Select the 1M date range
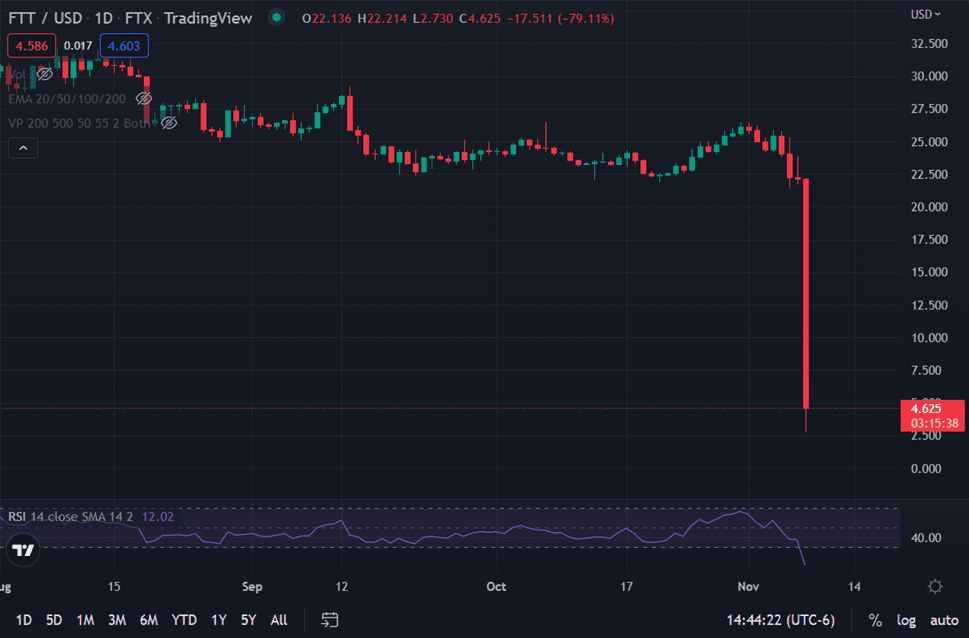 click(85, 620)
